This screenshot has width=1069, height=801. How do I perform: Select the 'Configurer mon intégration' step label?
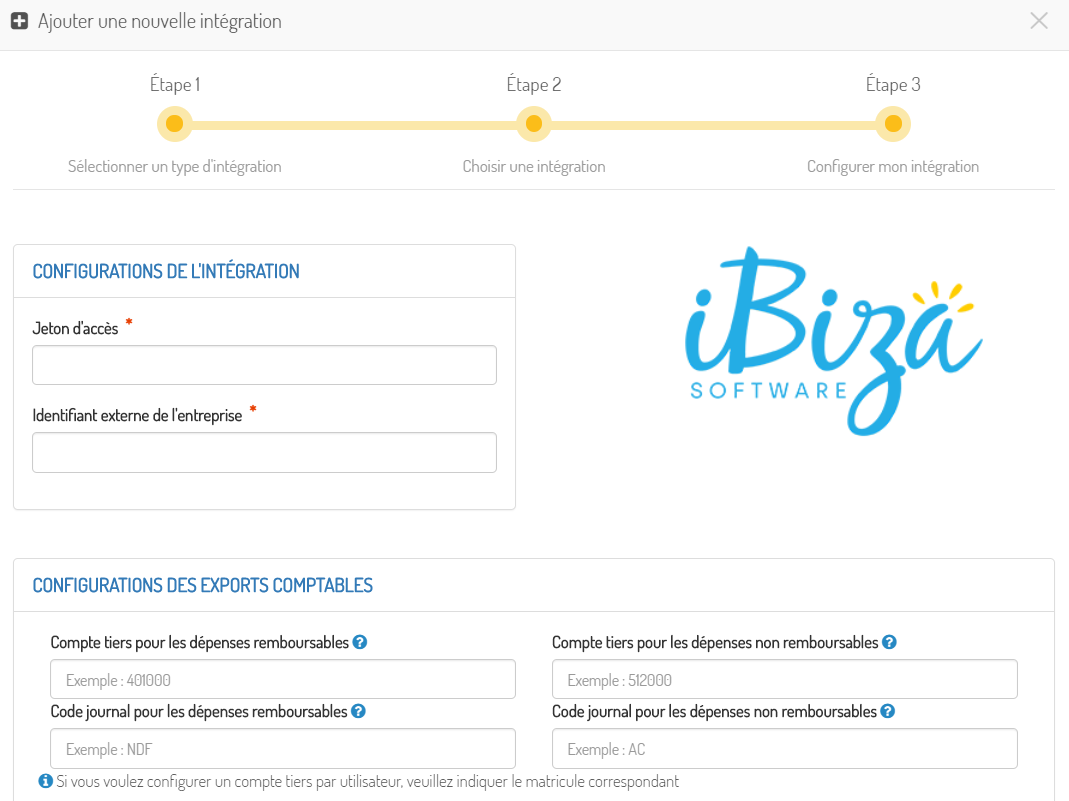pos(893,166)
